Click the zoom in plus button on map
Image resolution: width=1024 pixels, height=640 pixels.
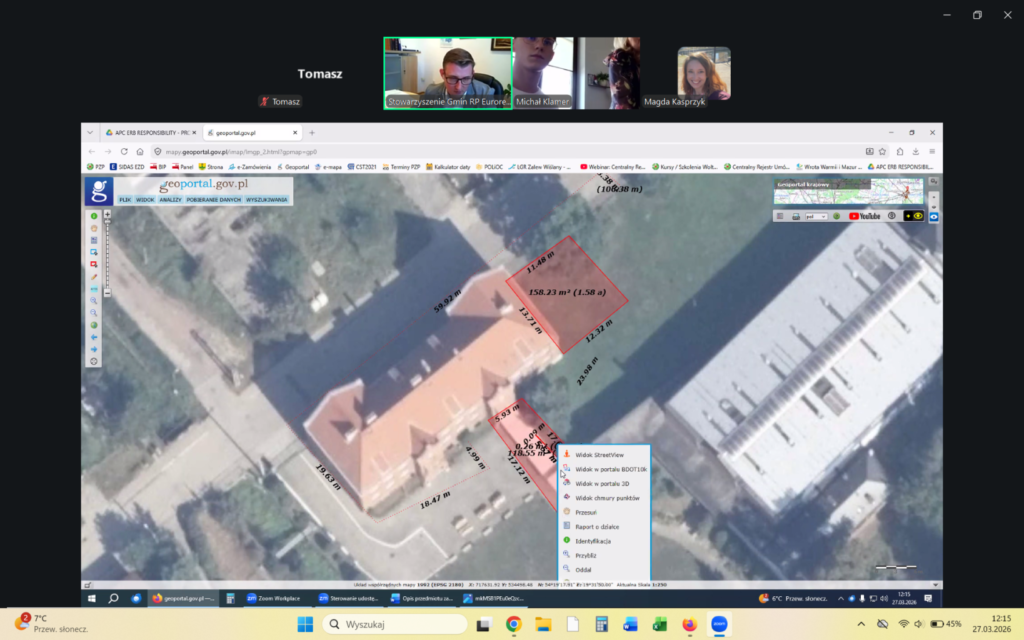point(107,214)
